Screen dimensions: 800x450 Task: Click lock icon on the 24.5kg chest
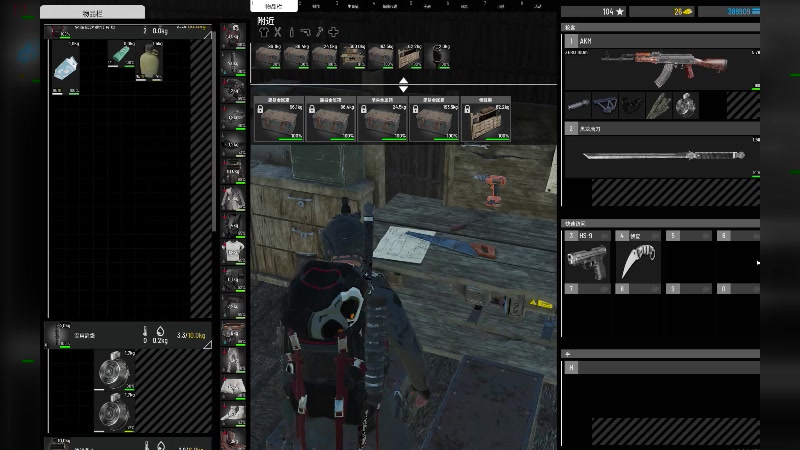click(363, 109)
